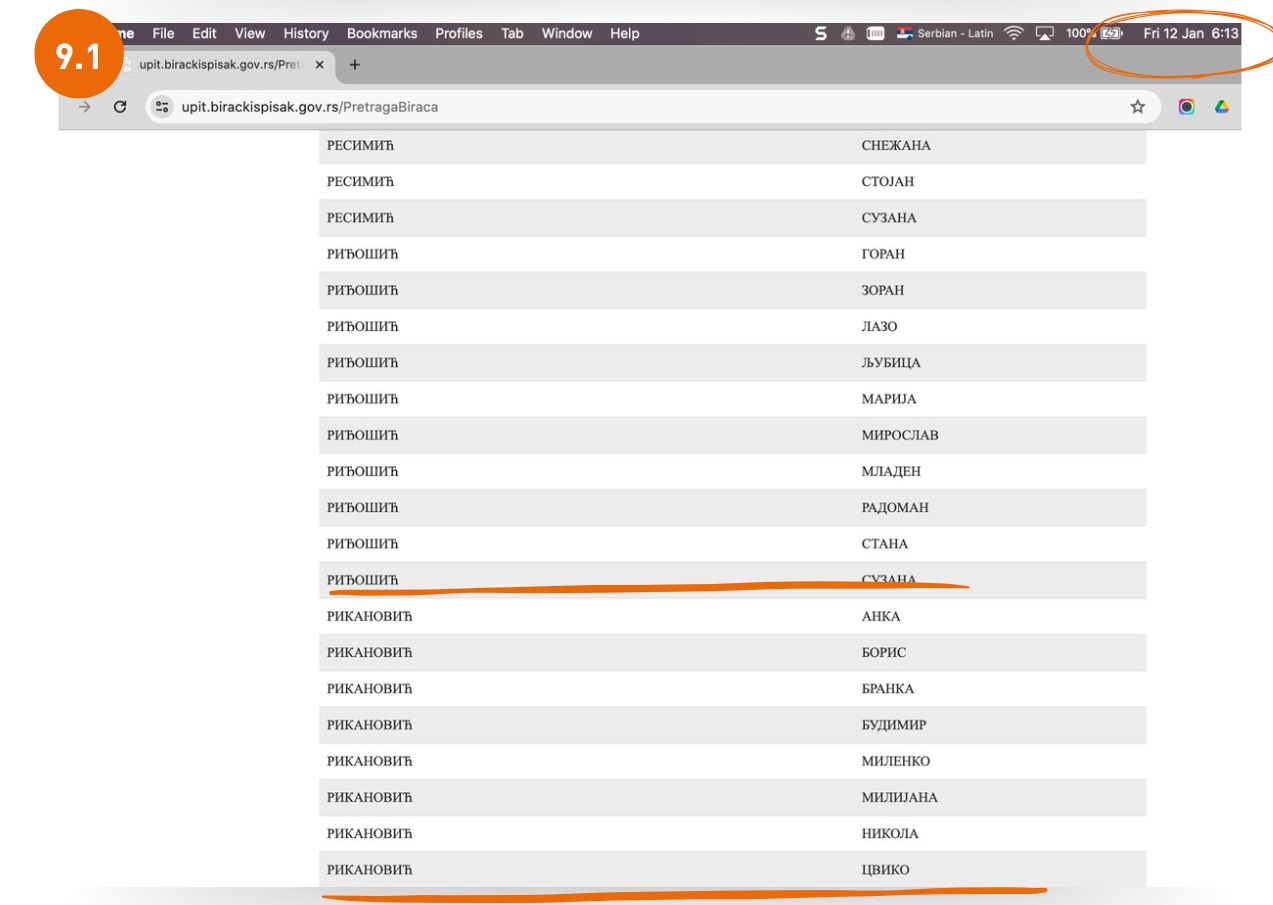Click the triangle warning status icon
1273x905 pixels.
pyautogui.click(x=848, y=33)
